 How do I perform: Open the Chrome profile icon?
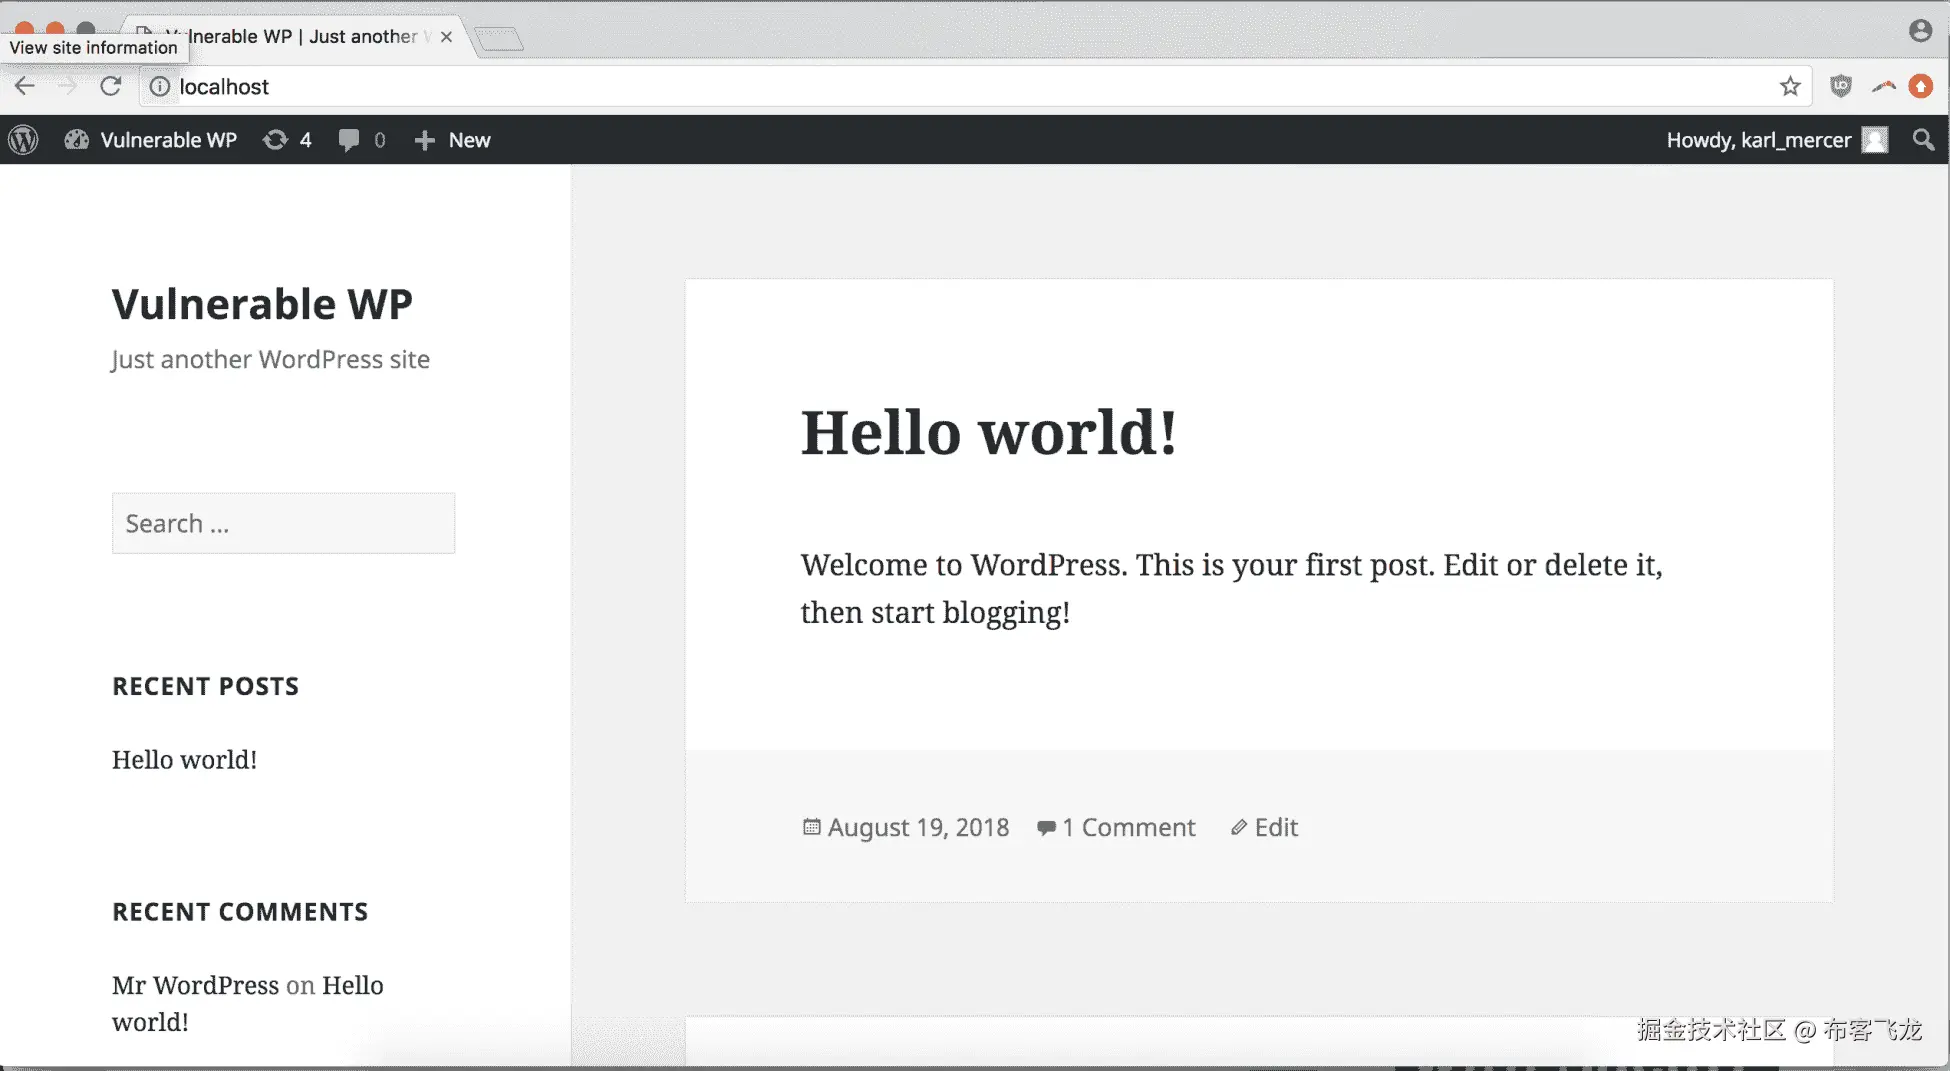[1920, 31]
